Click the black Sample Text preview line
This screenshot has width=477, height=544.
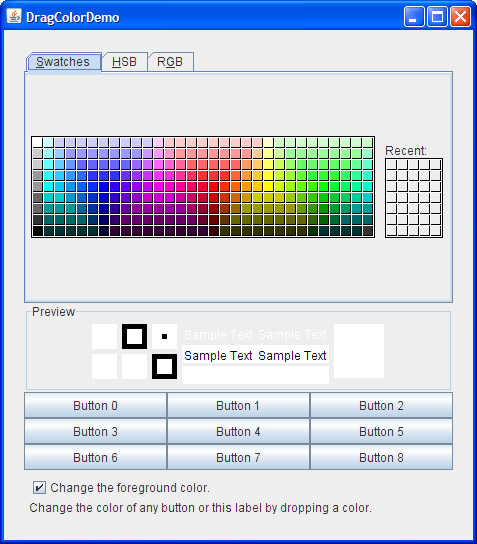255,356
